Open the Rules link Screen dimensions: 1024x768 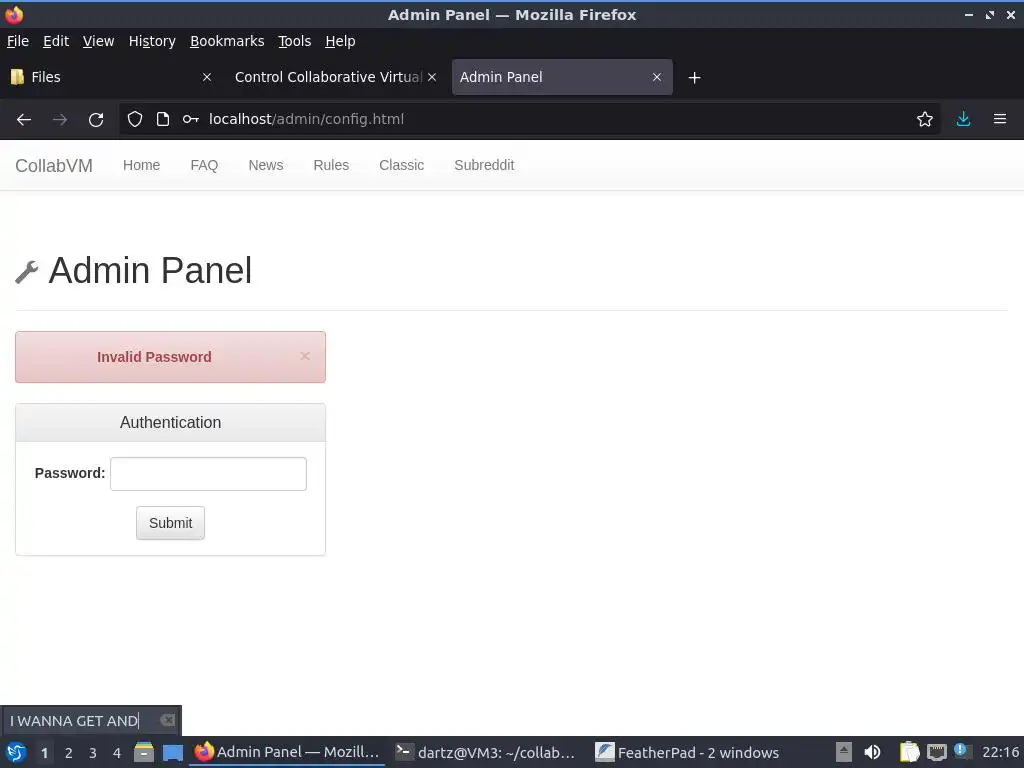click(x=331, y=165)
